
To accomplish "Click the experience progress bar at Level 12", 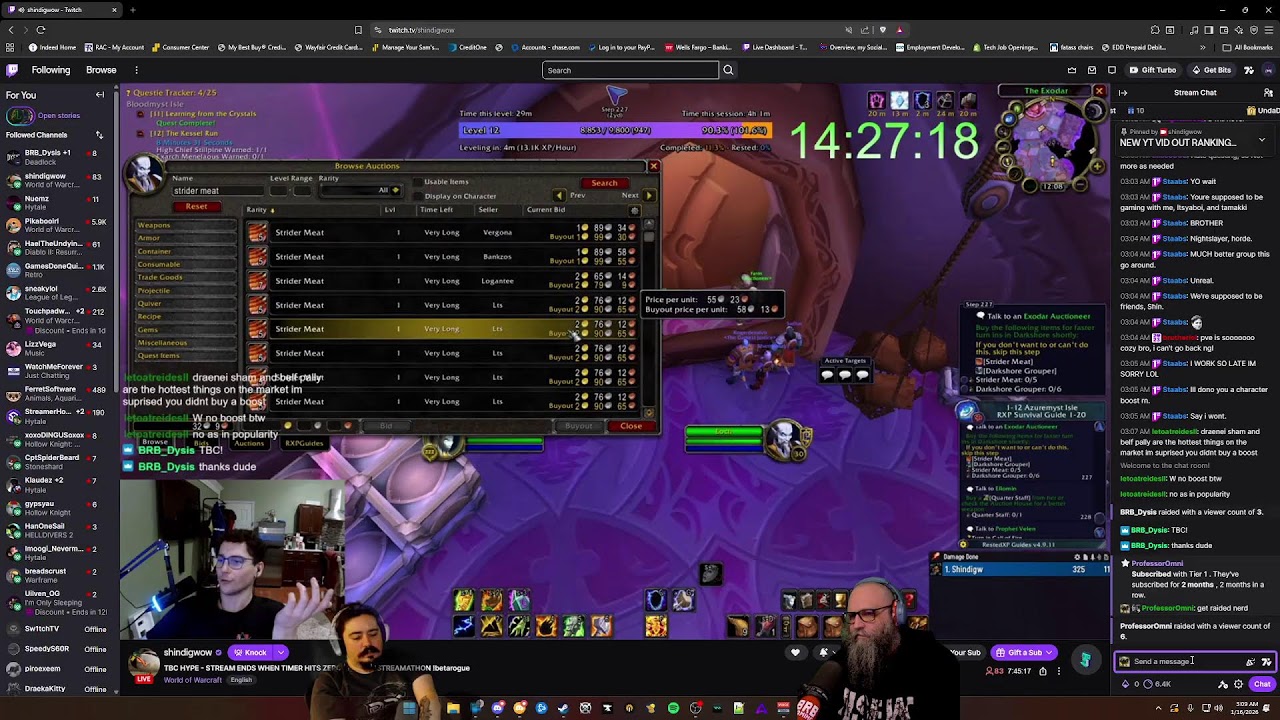I will [x=615, y=130].
